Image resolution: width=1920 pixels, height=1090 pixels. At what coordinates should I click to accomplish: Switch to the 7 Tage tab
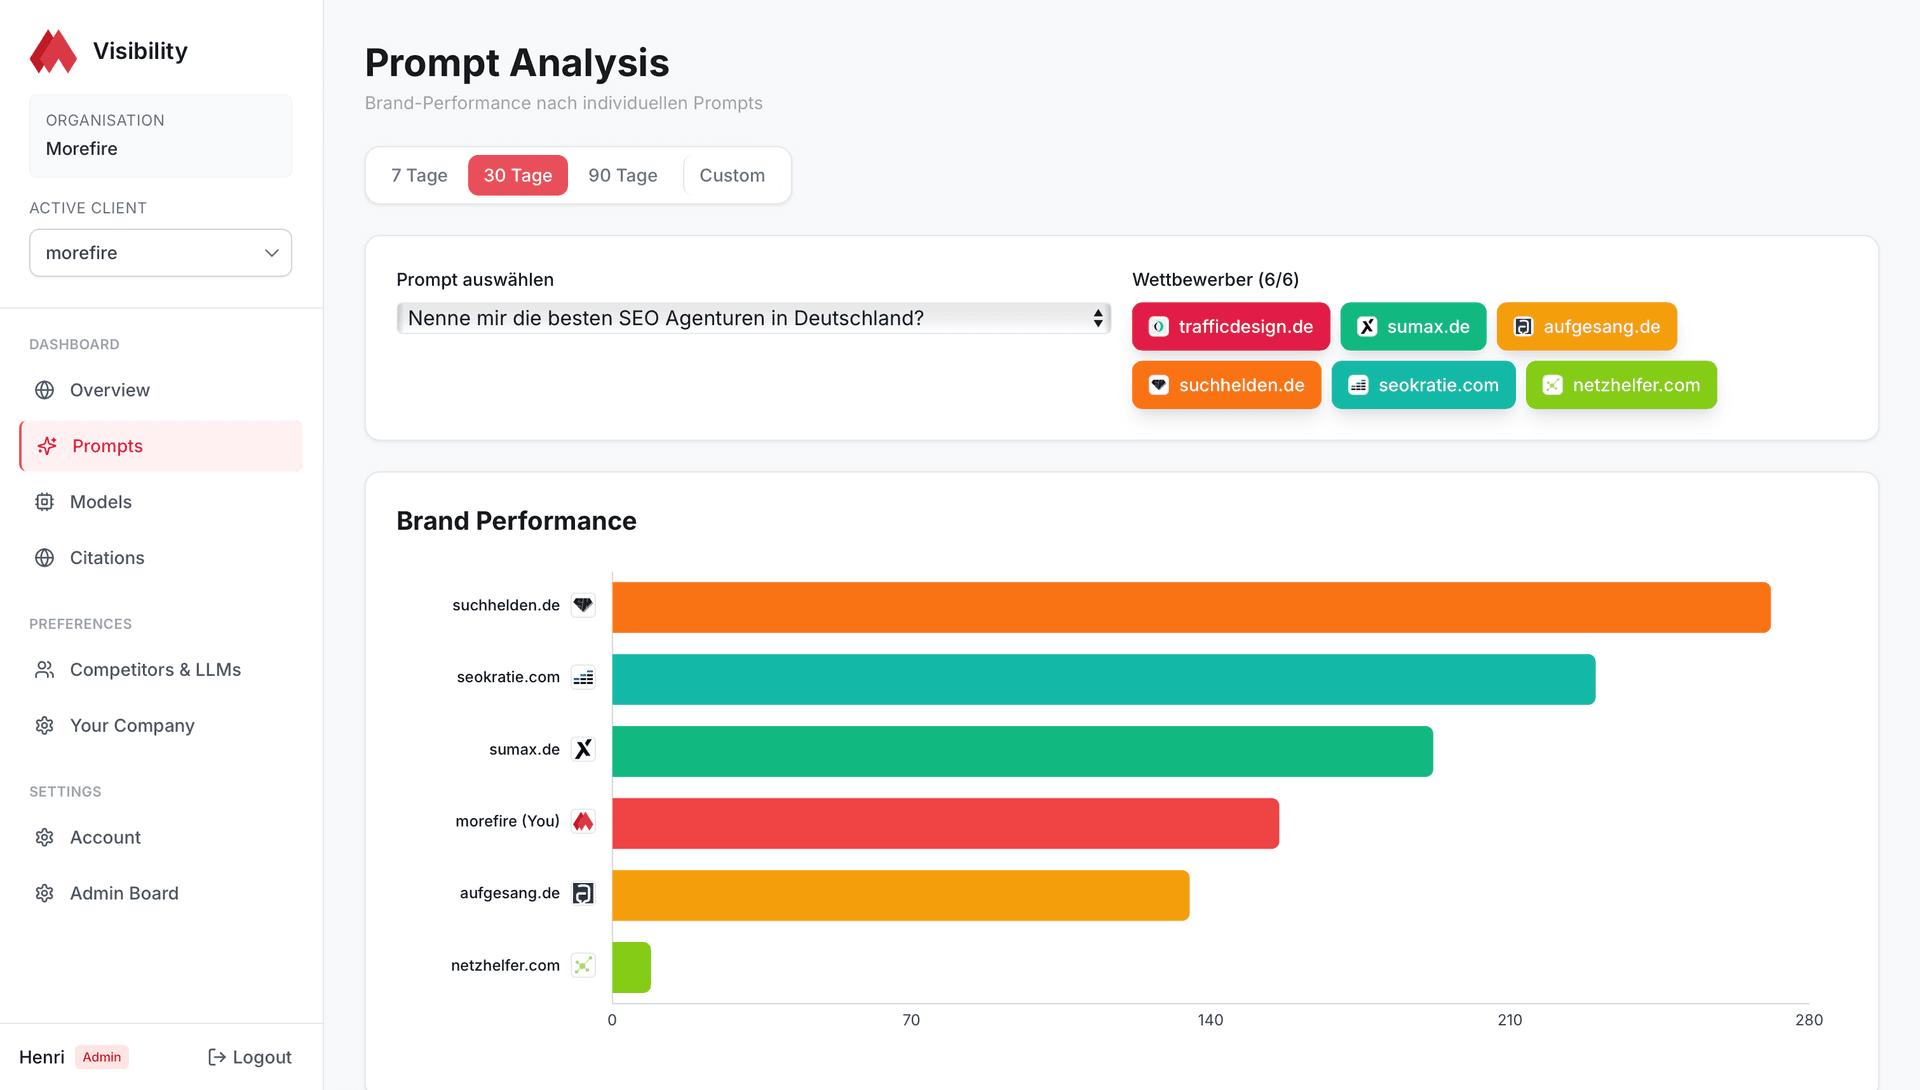418,175
